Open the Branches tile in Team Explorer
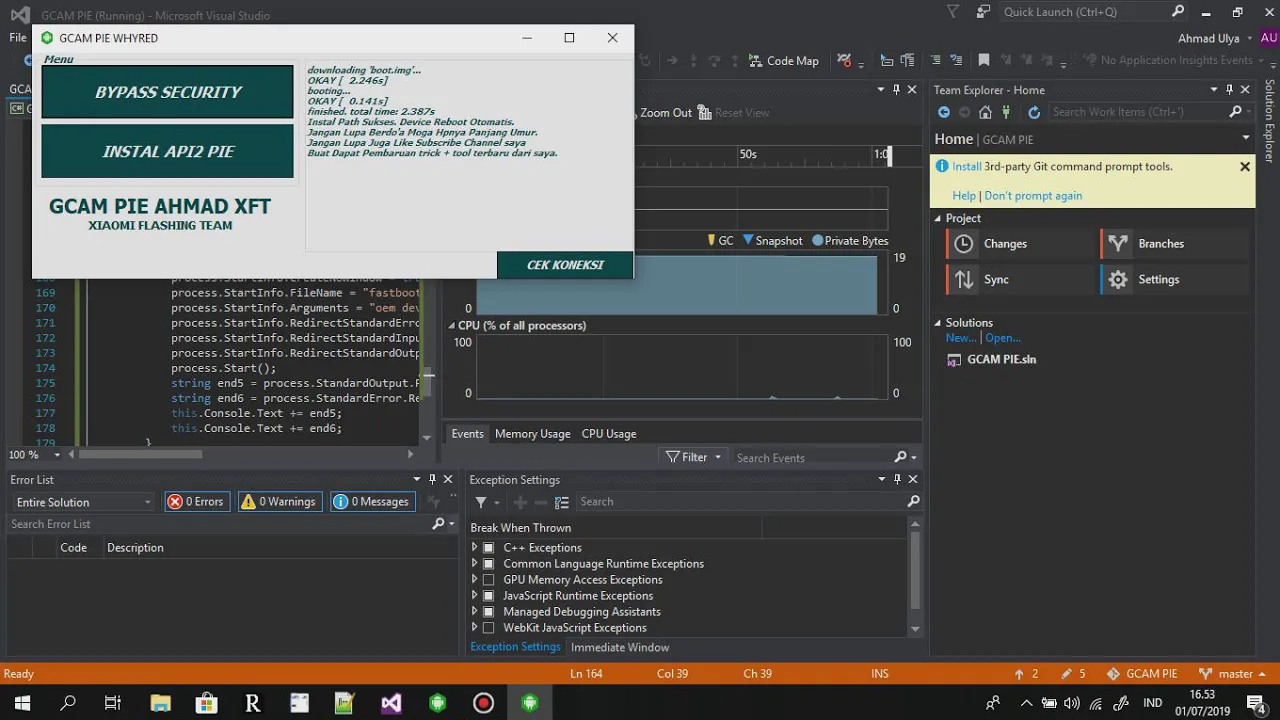 [x=1175, y=244]
